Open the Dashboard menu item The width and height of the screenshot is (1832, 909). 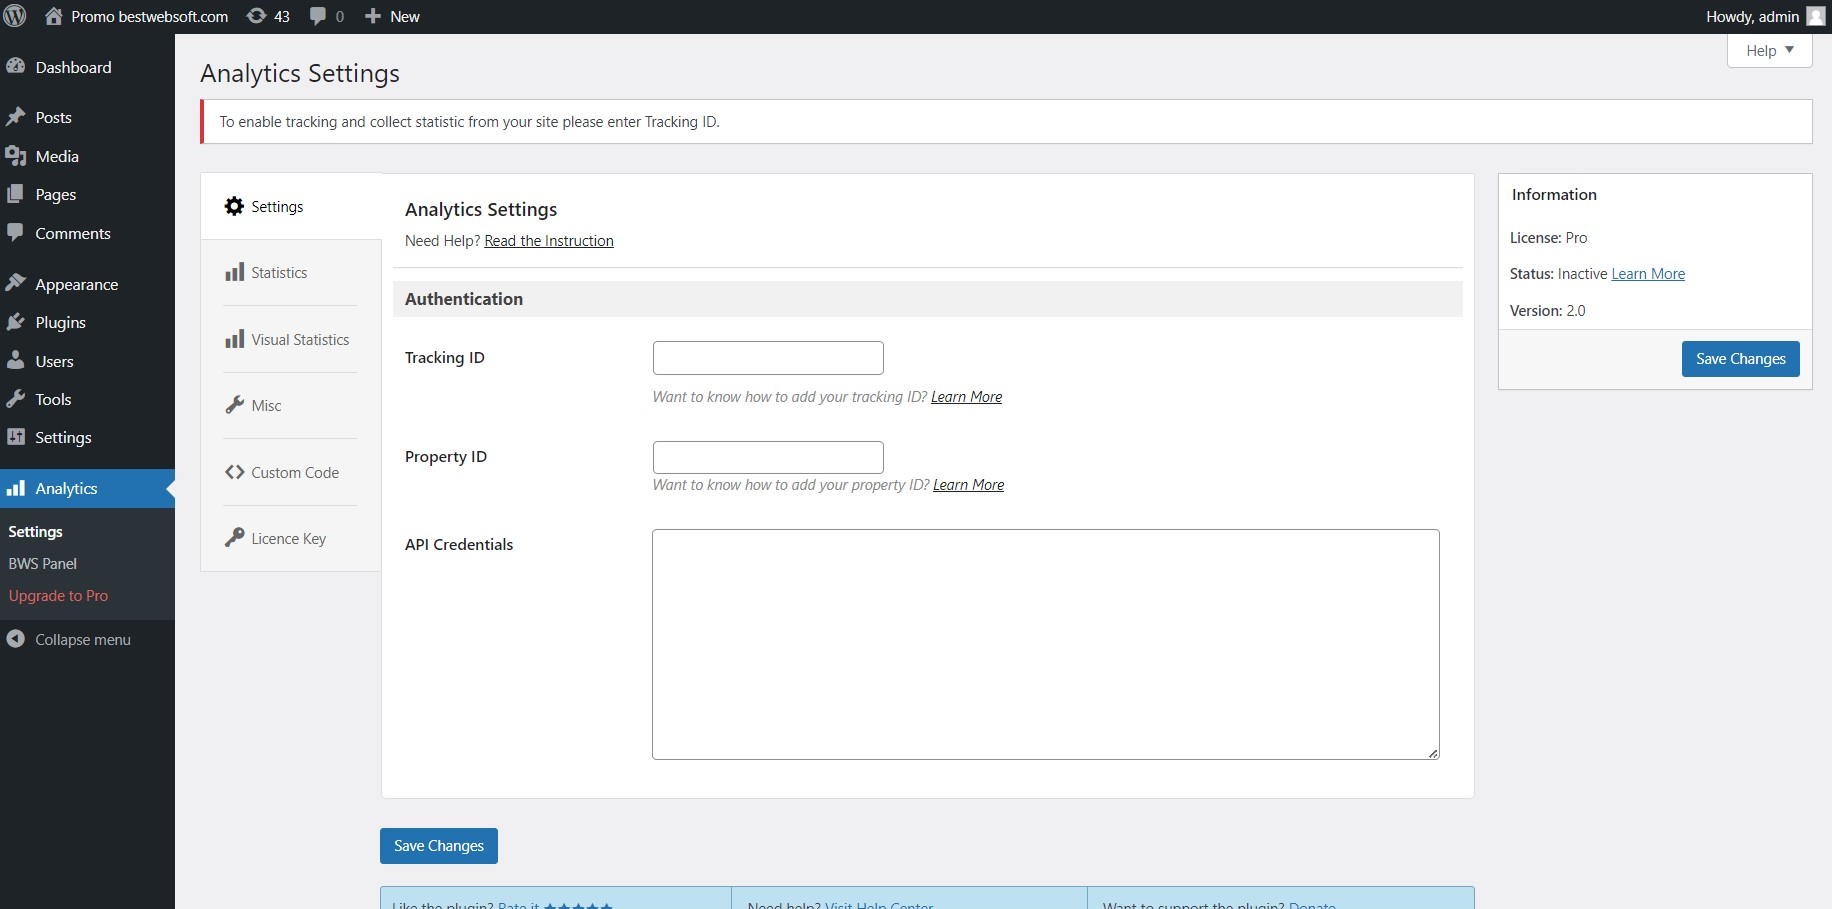point(73,67)
